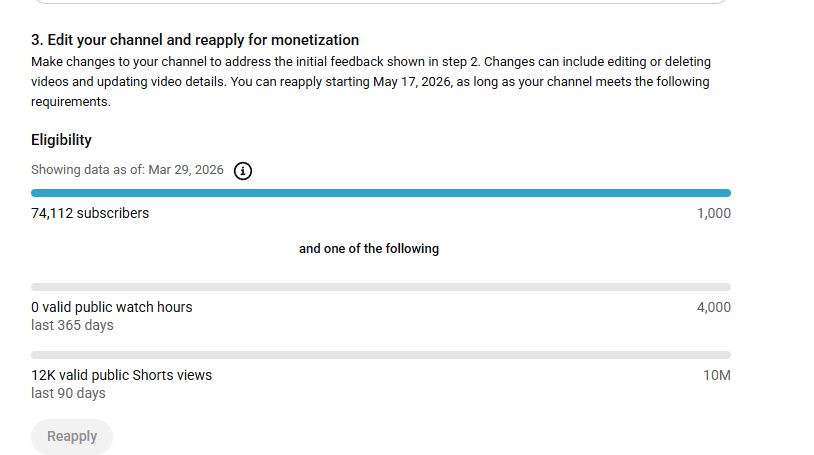814x455 pixels.
Task: Click the 'last 90 days' caption
Action: (68, 393)
